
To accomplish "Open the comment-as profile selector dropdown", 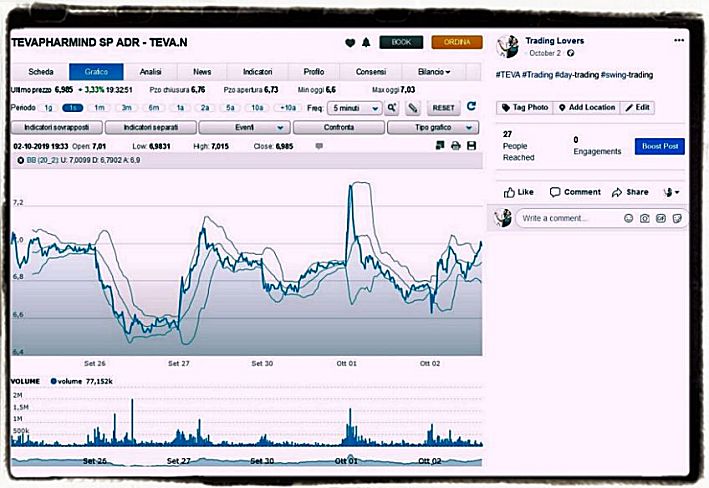I will (x=671, y=192).
